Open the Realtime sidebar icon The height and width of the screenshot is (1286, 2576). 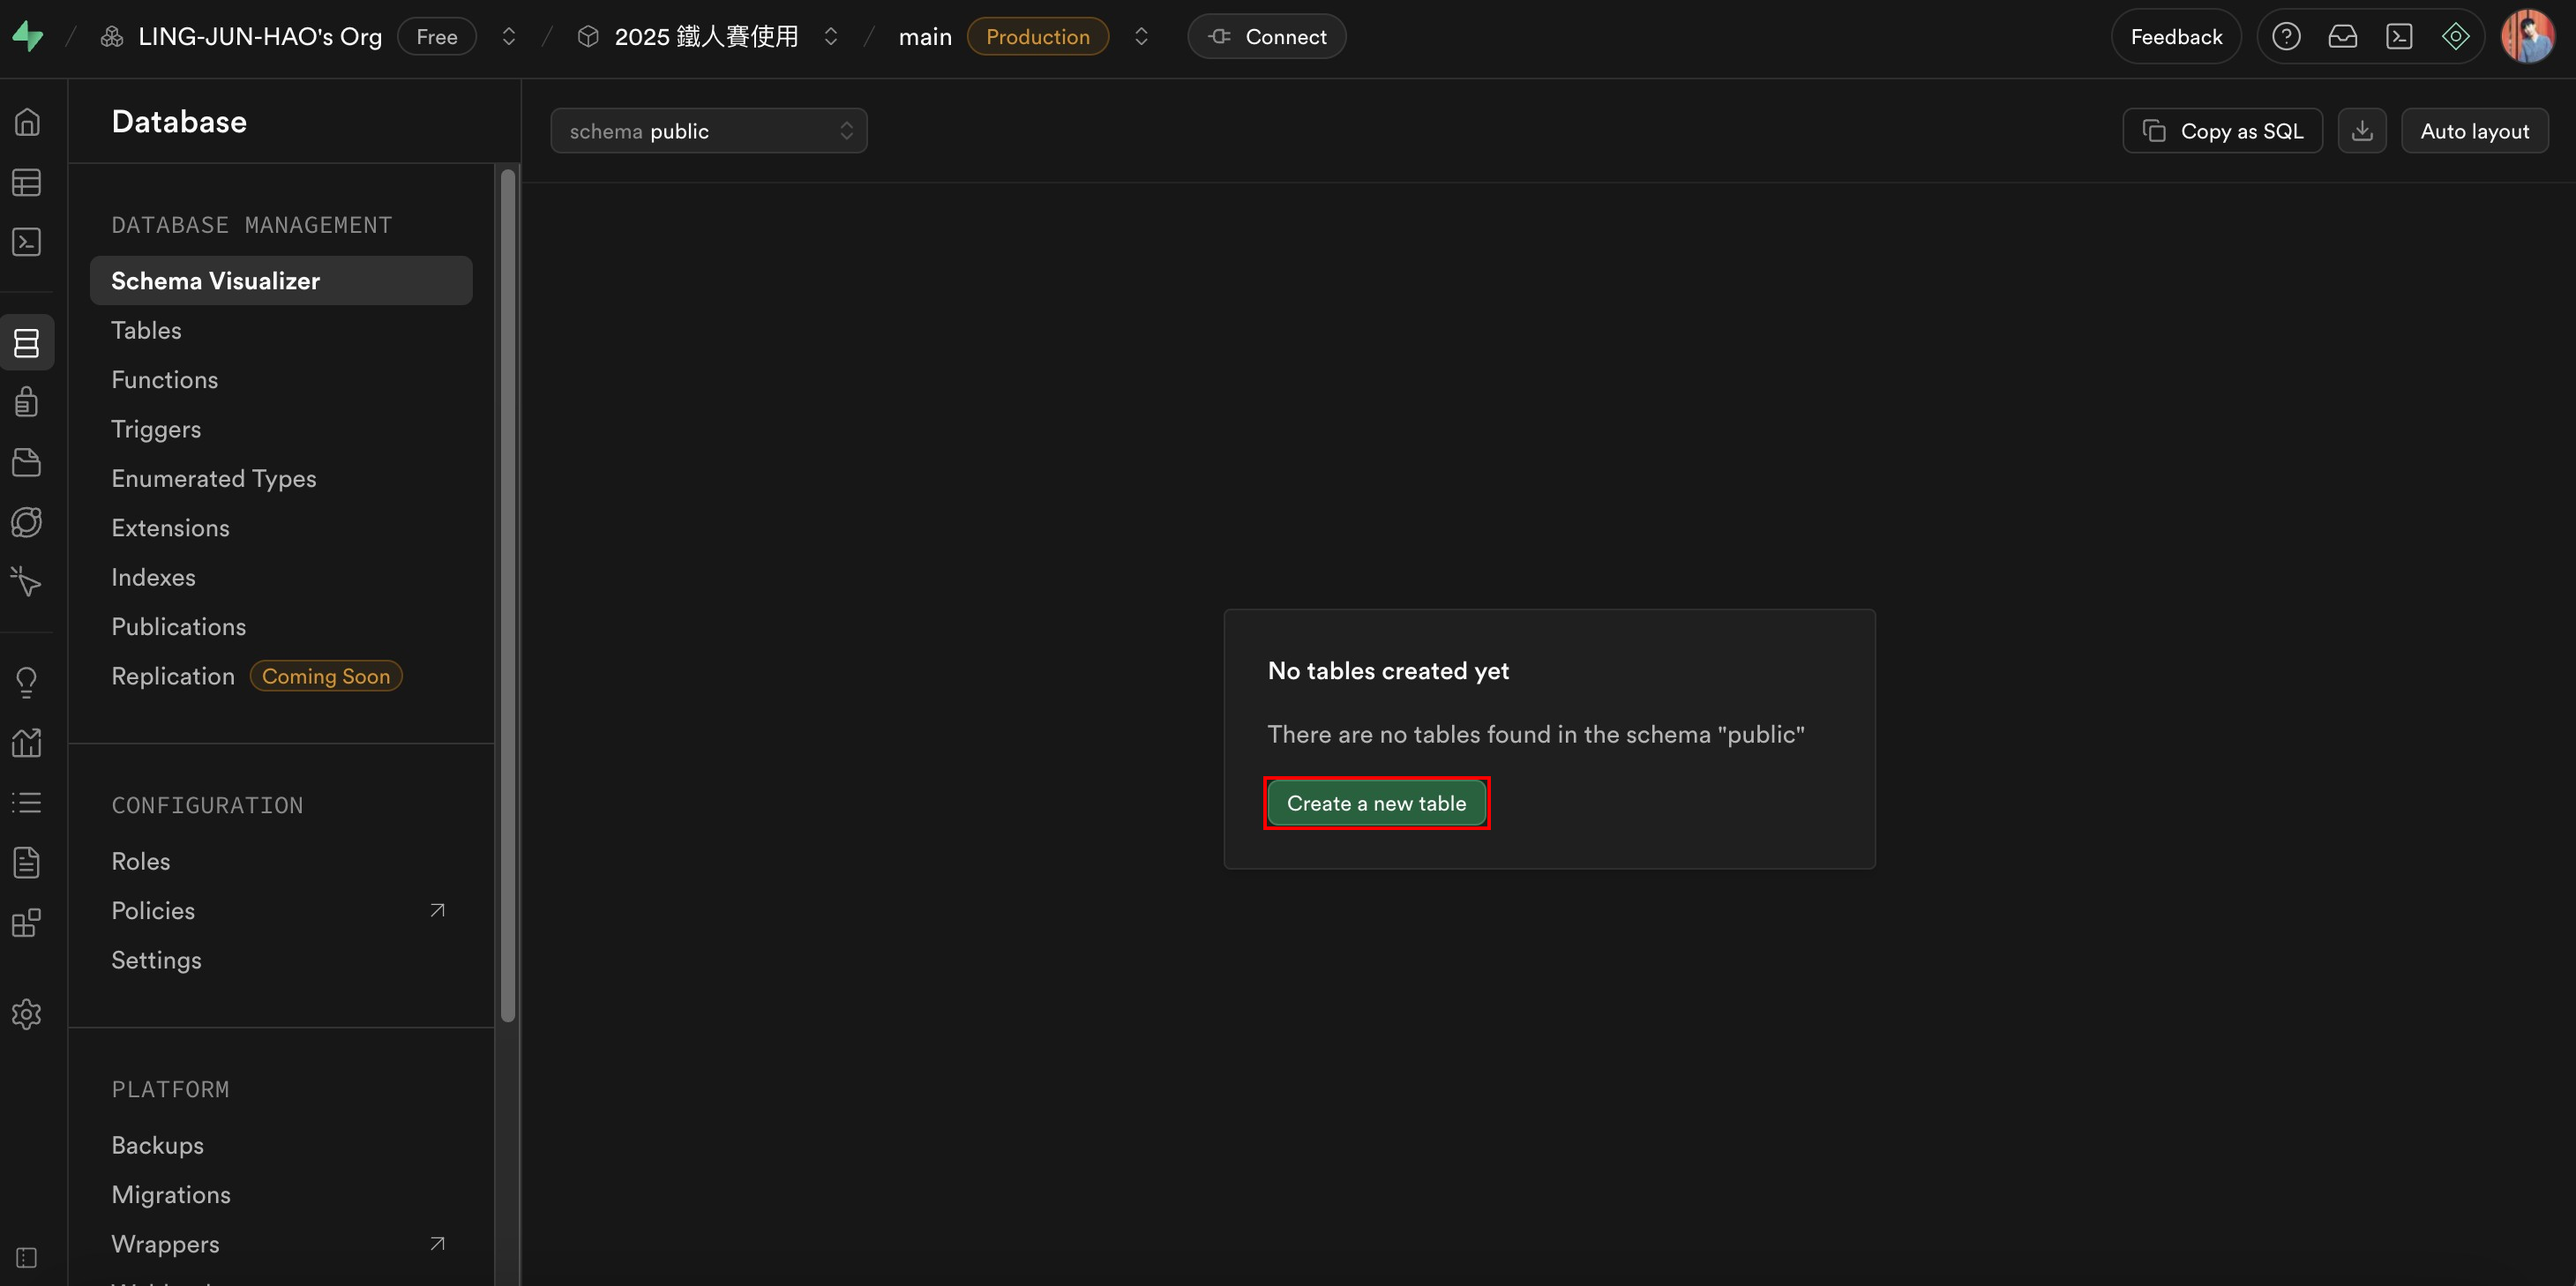pyautogui.click(x=27, y=582)
